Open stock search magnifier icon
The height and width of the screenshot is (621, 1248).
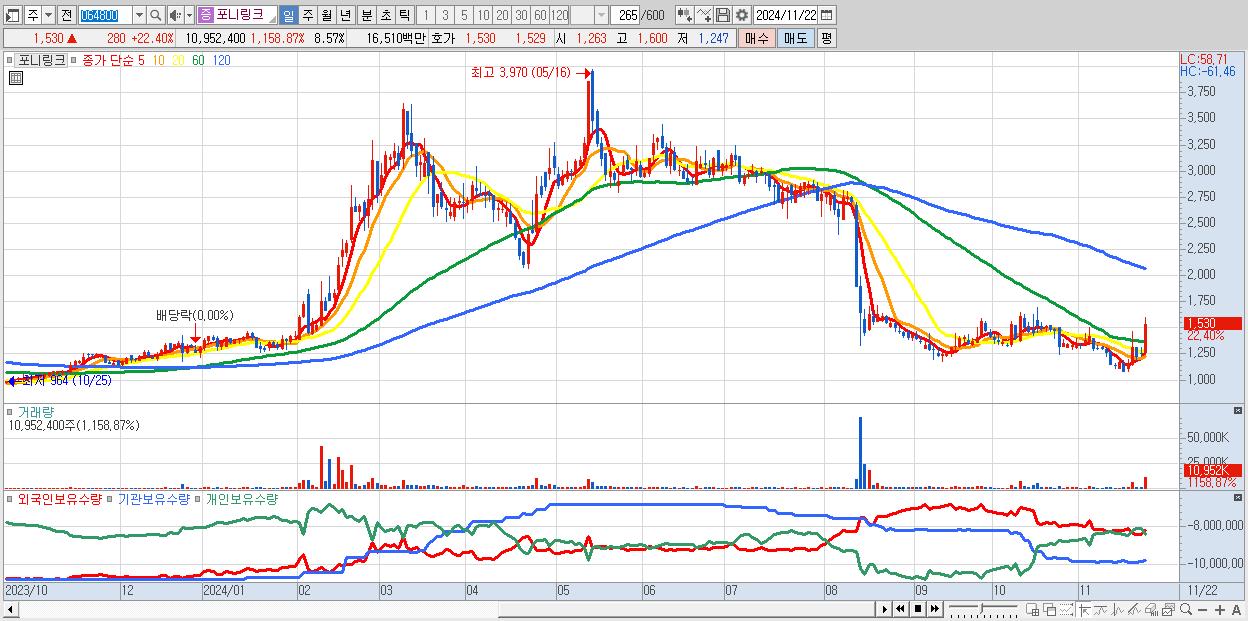click(x=157, y=15)
